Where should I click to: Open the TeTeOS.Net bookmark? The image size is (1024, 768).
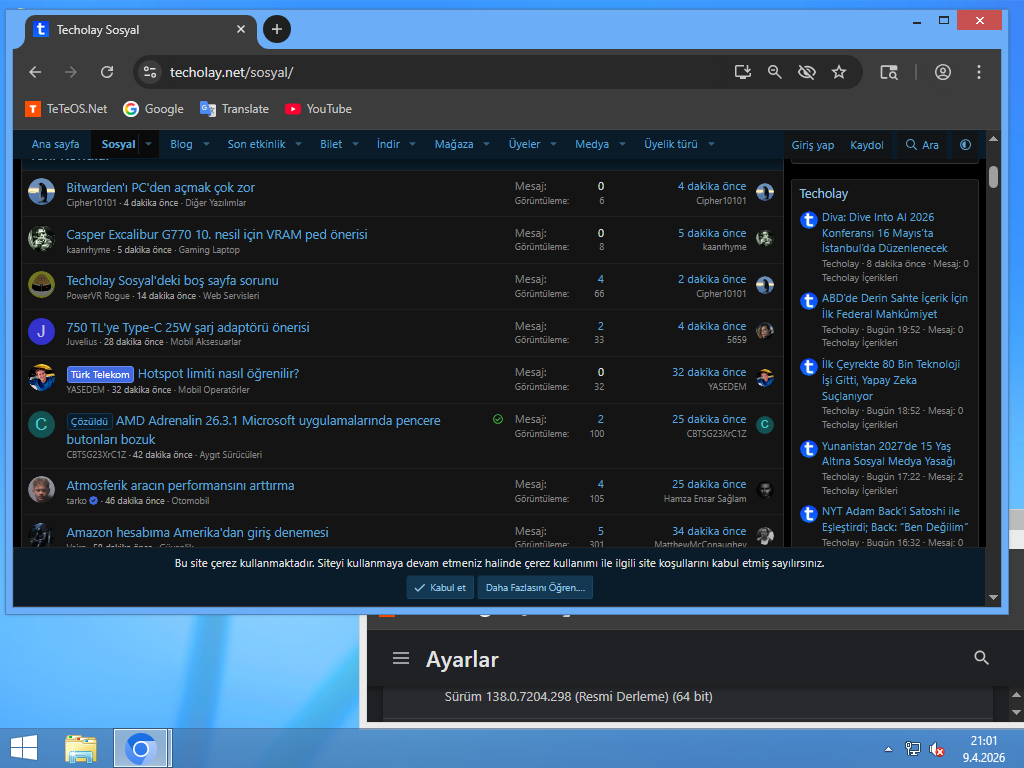pos(66,109)
